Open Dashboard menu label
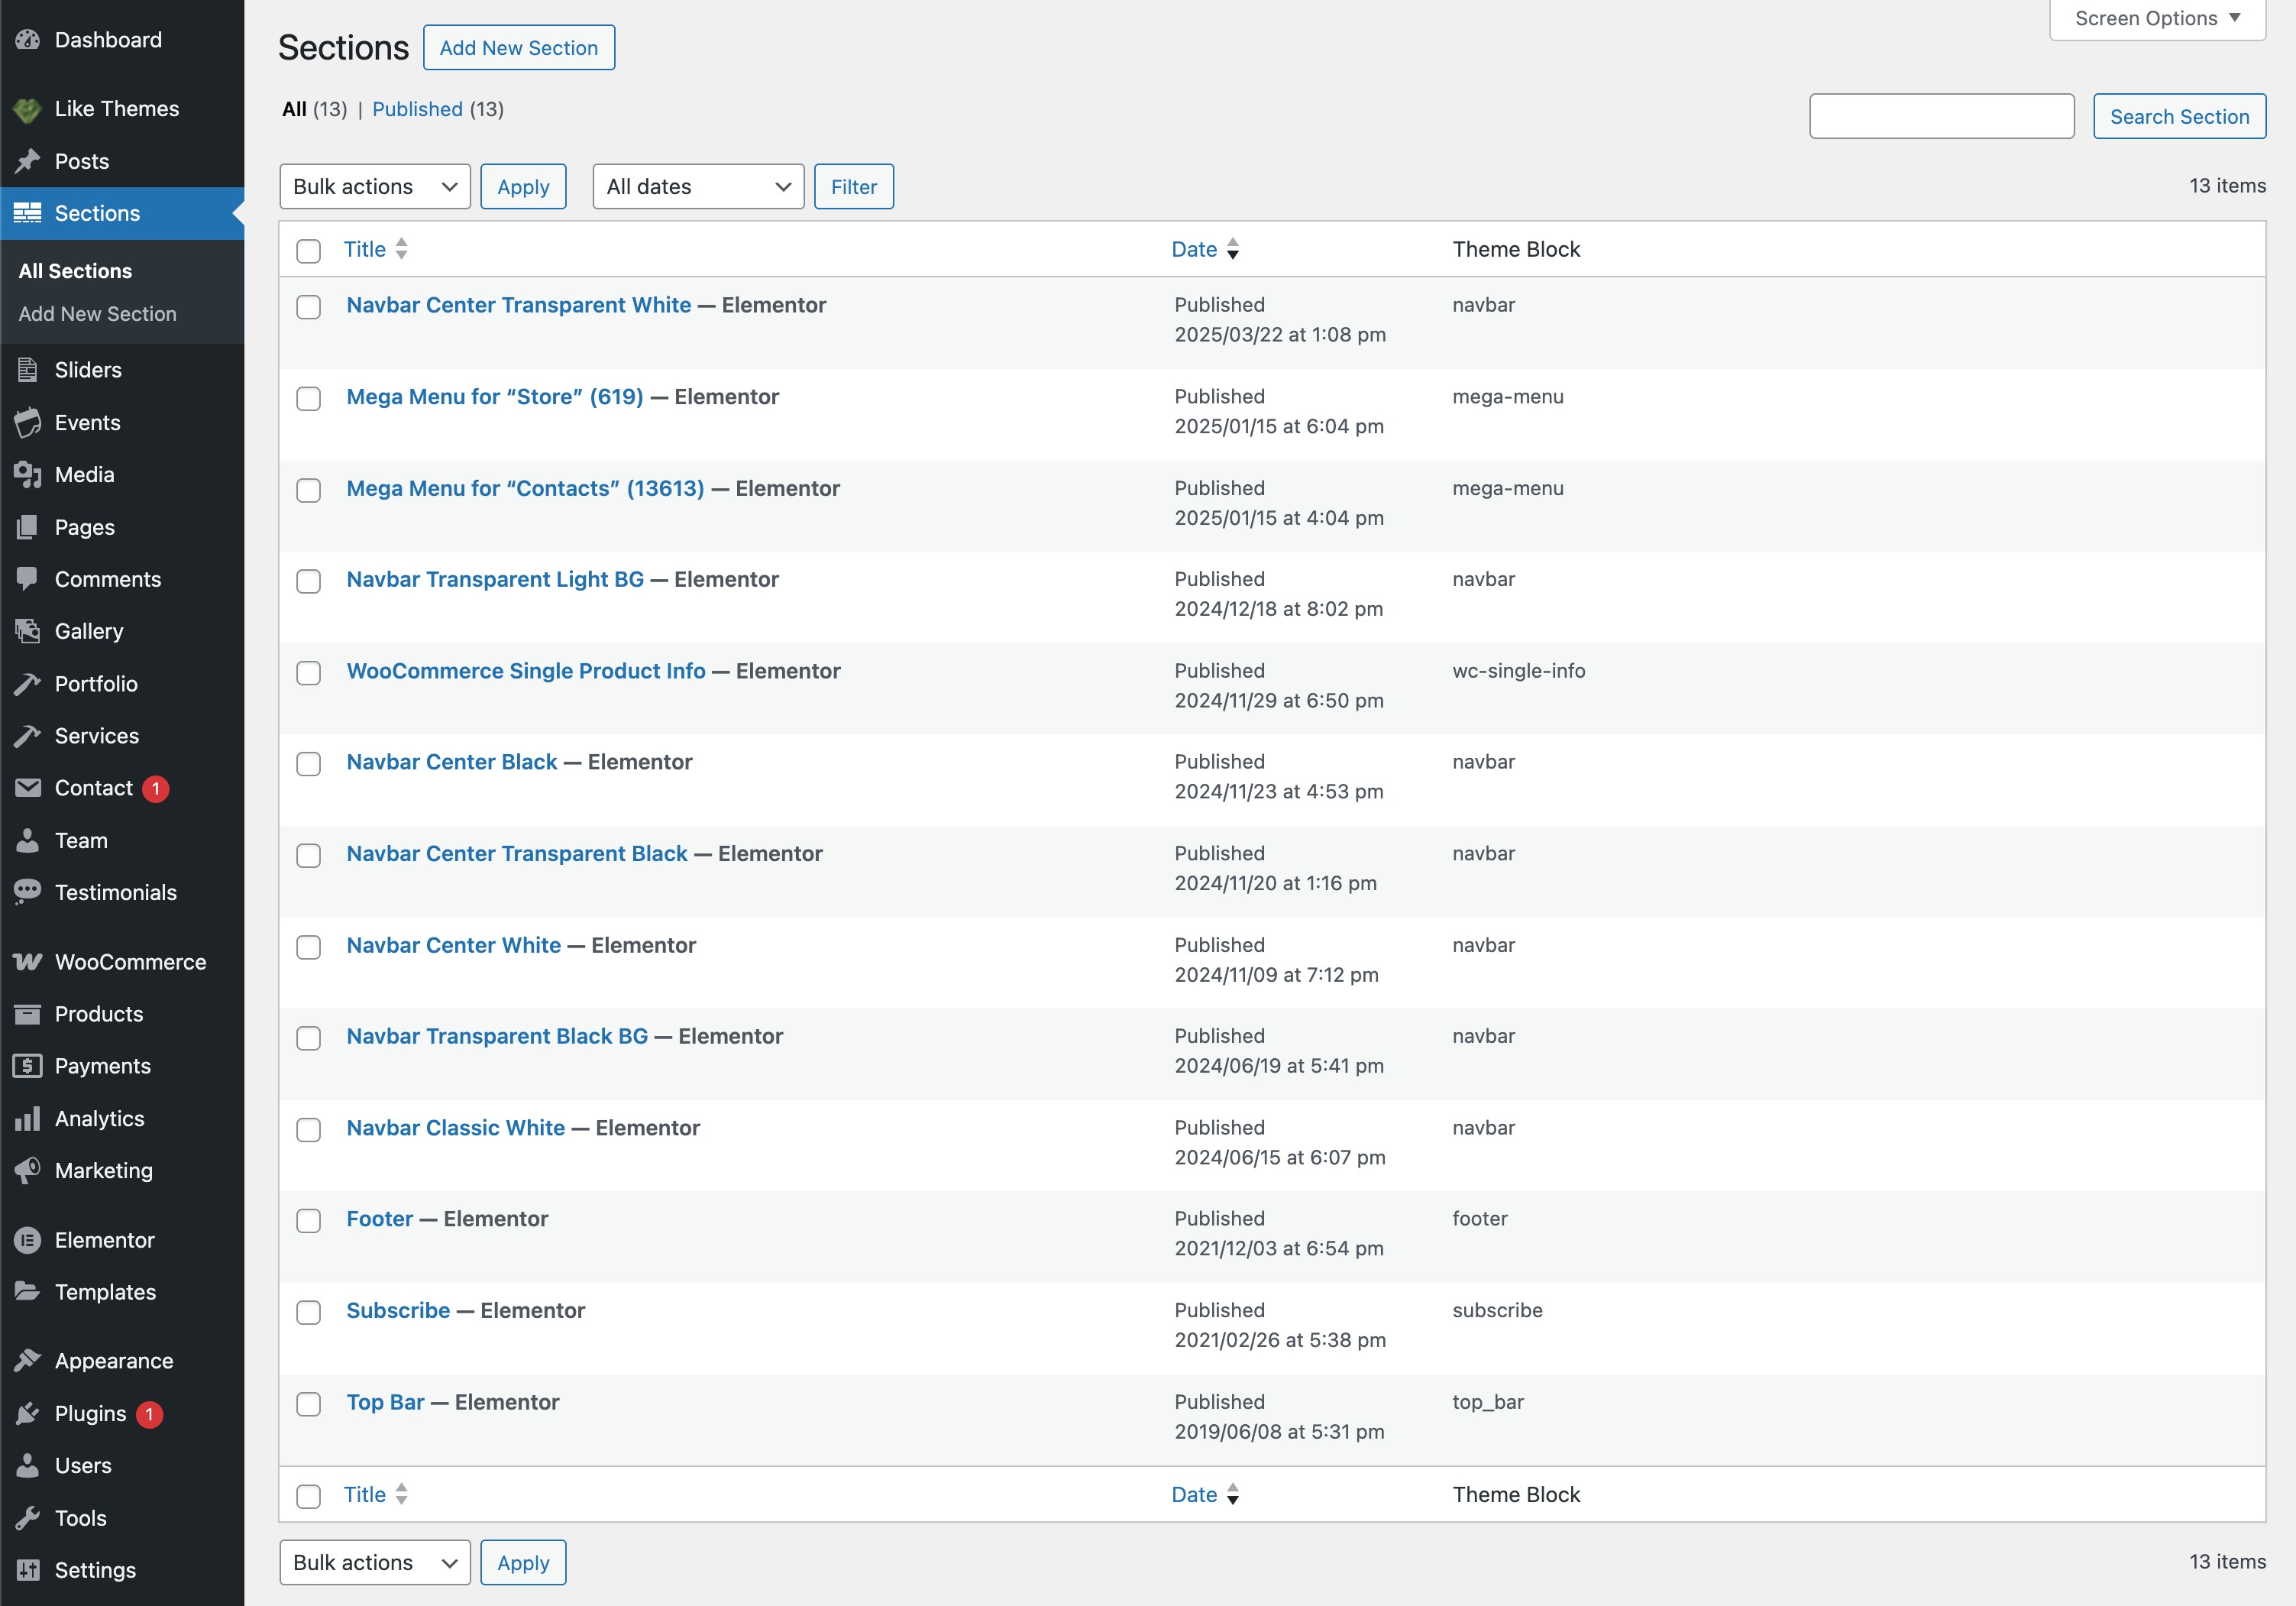This screenshot has width=2296, height=1606. (108, 40)
